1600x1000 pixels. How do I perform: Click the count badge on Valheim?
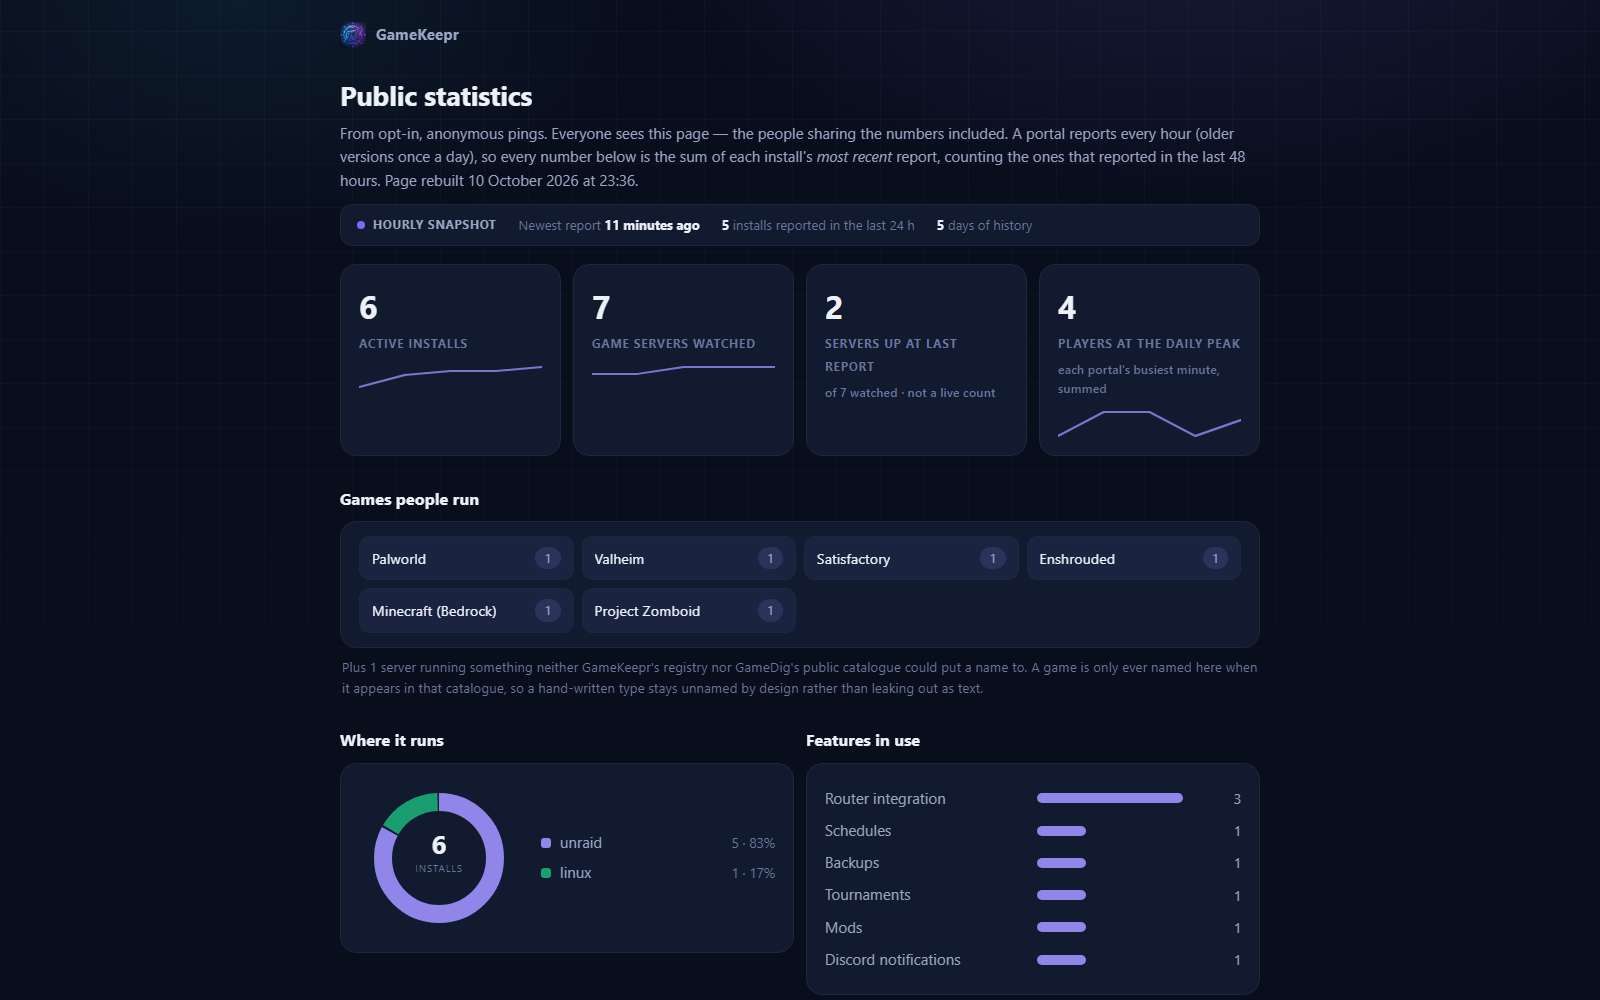pos(770,558)
